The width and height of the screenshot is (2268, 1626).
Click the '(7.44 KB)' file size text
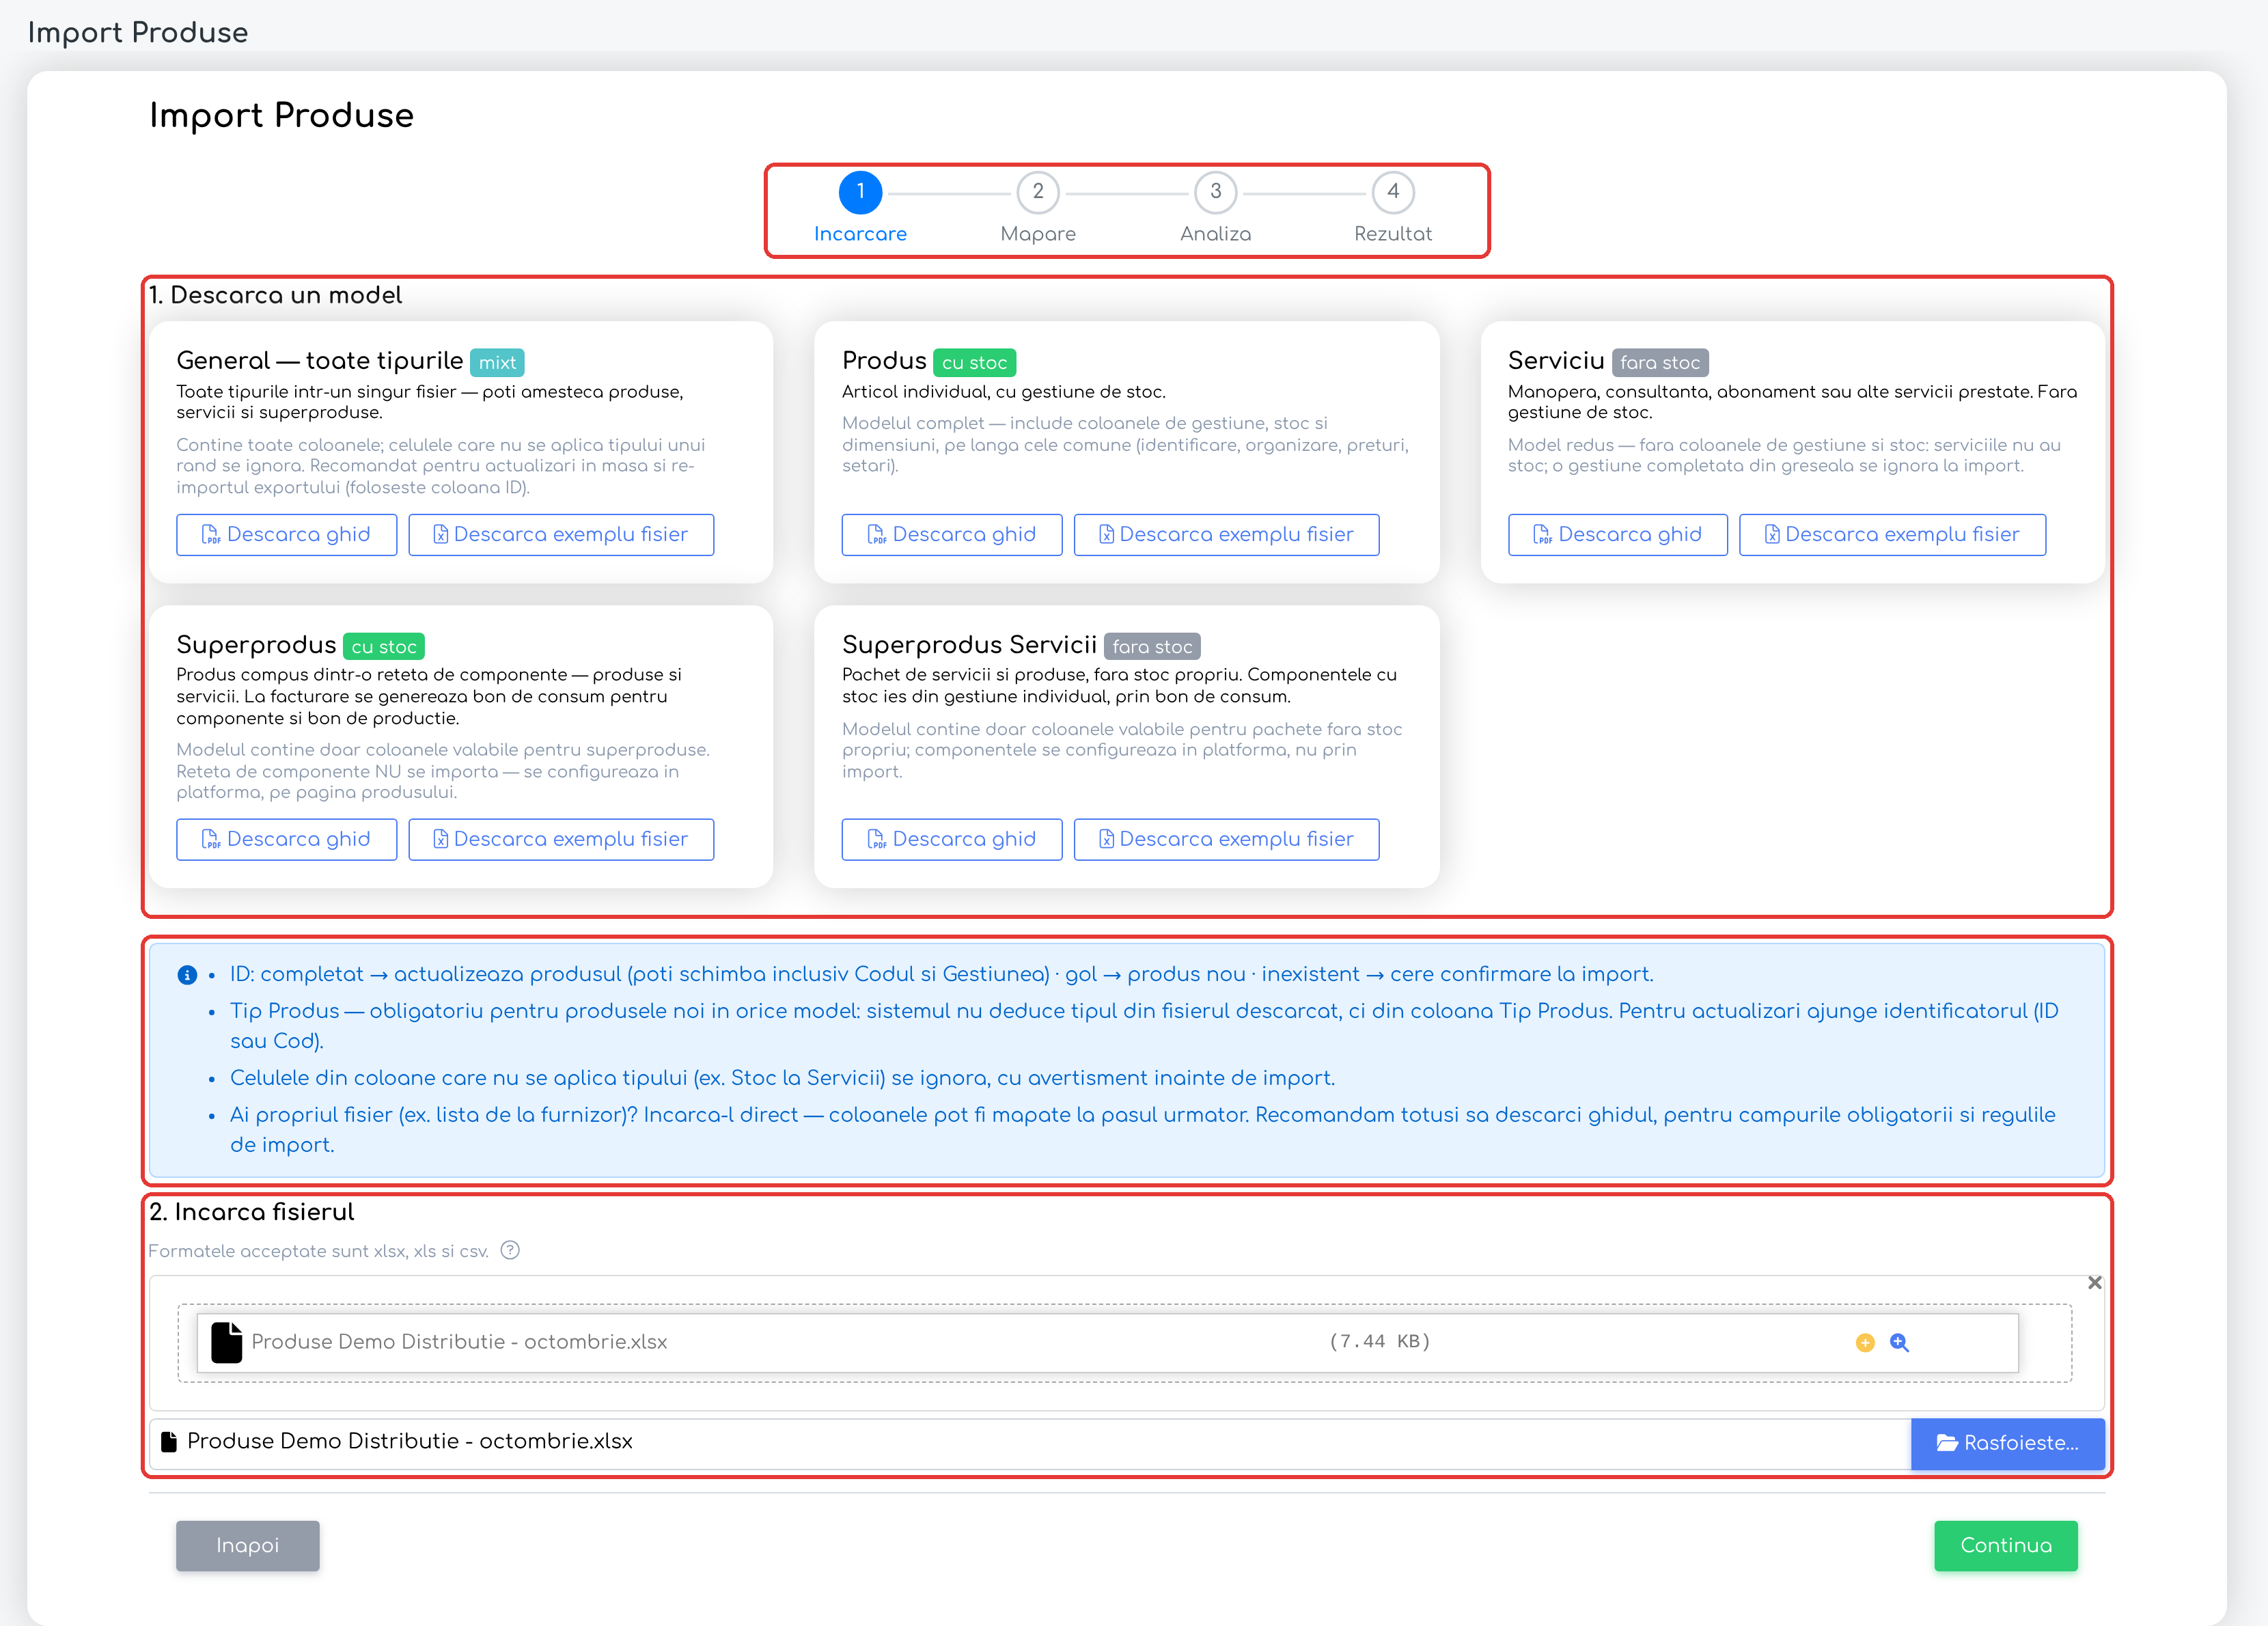tap(1379, 1341)
